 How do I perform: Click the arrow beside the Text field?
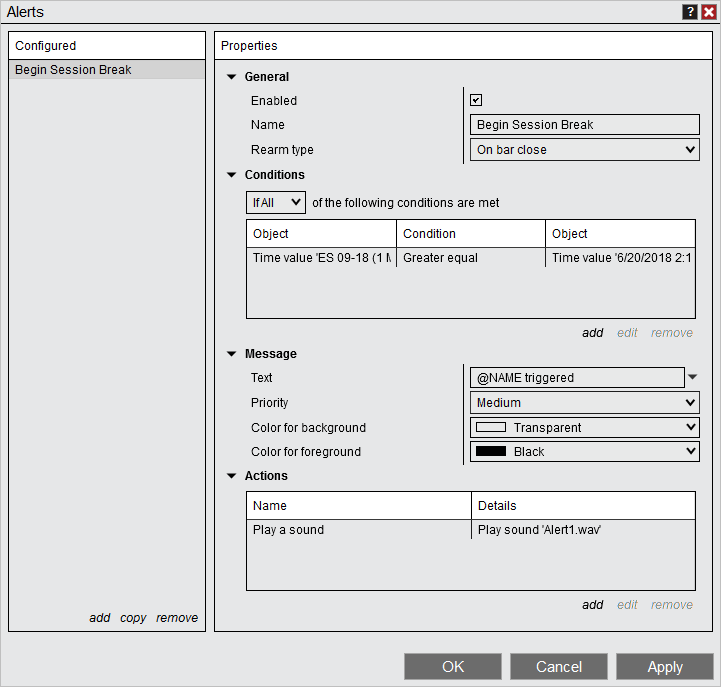[x=693, y=377]
